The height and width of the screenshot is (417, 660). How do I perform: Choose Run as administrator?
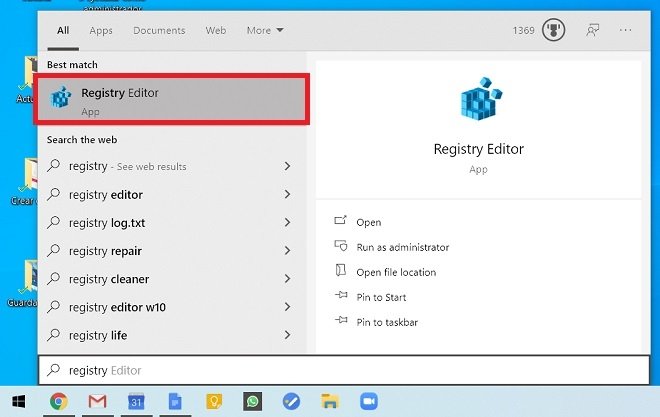tap(403, 247)
